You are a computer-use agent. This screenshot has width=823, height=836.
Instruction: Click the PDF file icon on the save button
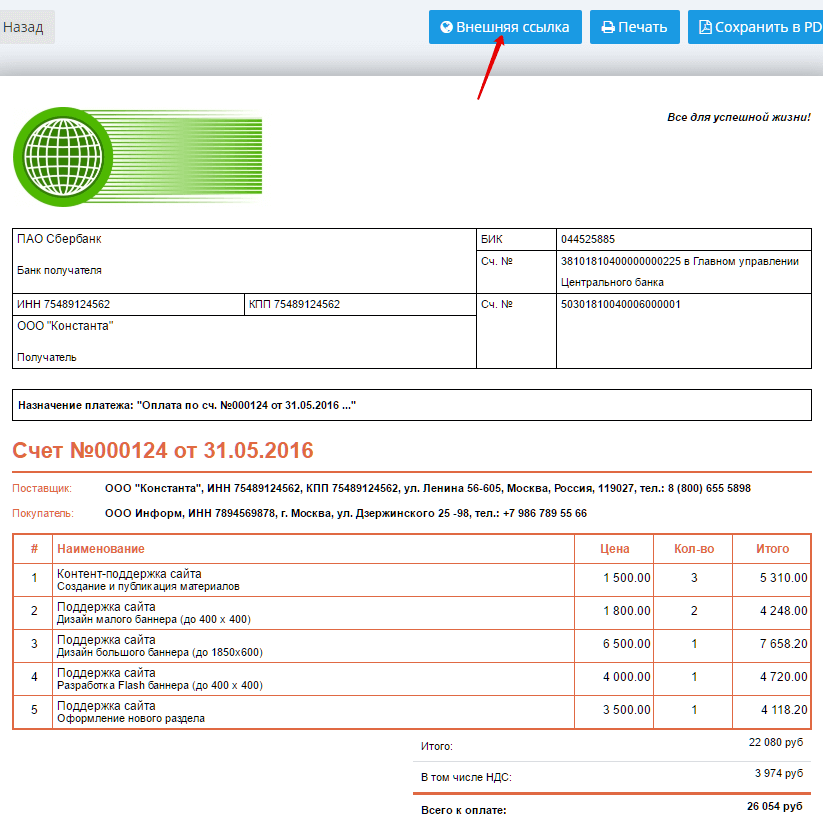click(x=705, y=28)
